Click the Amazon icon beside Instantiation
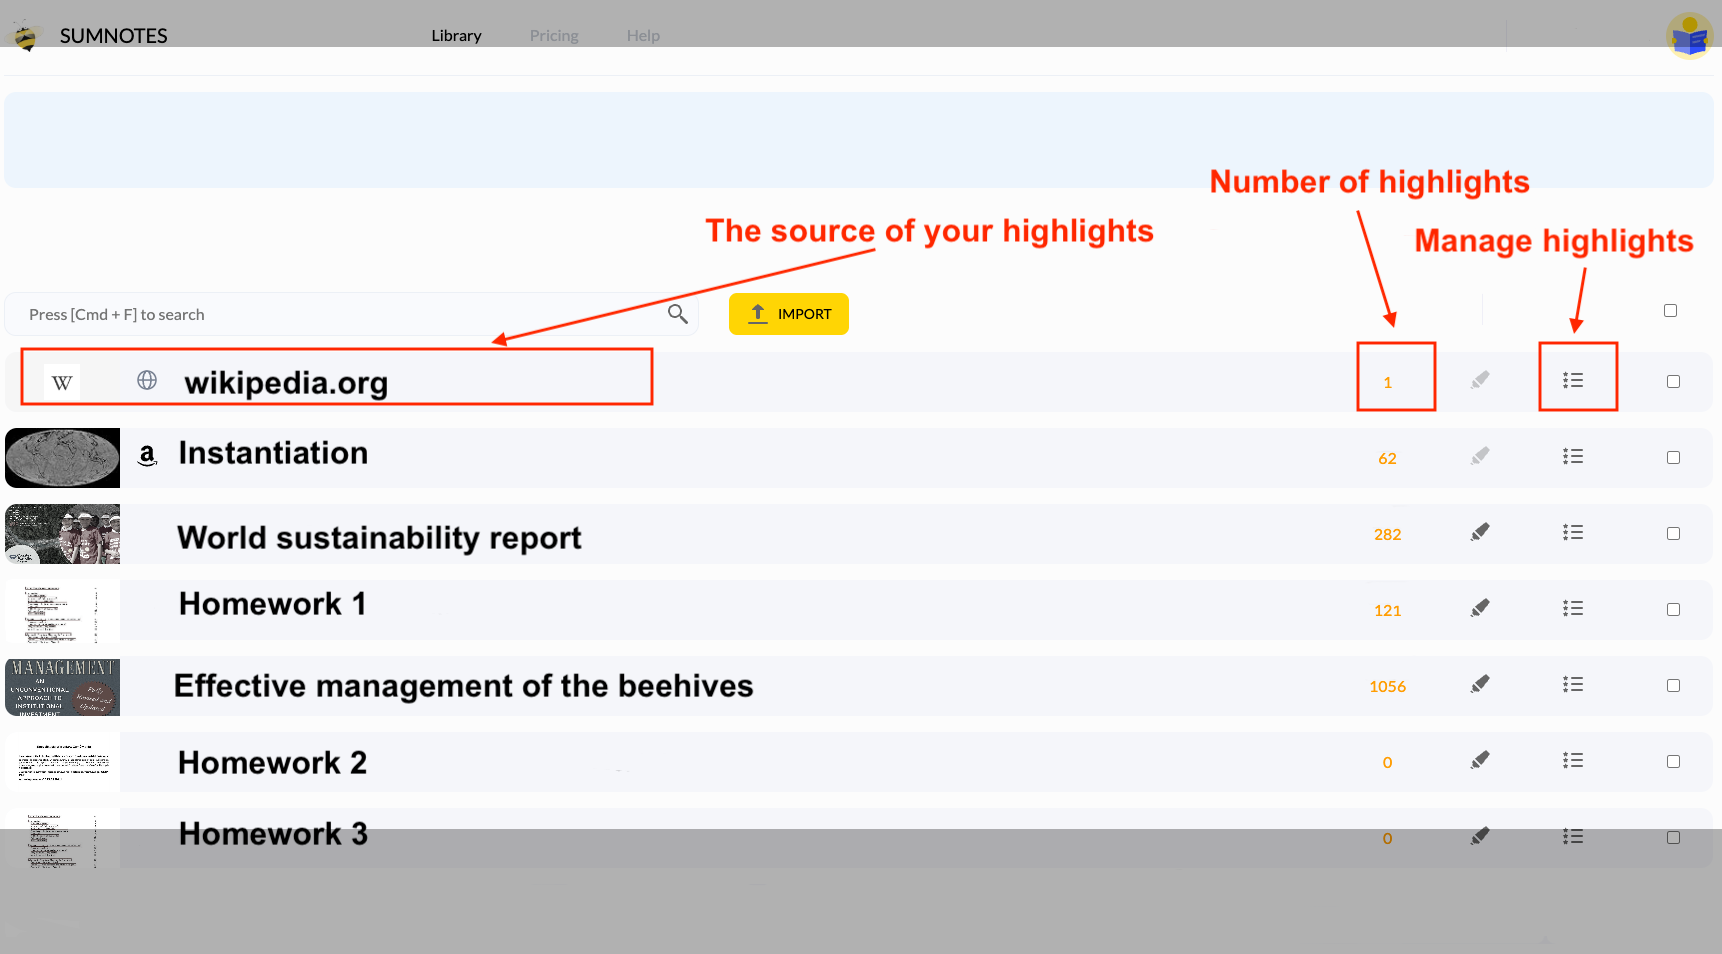This screenshot has width=1722, height=954. coord(148,456)
